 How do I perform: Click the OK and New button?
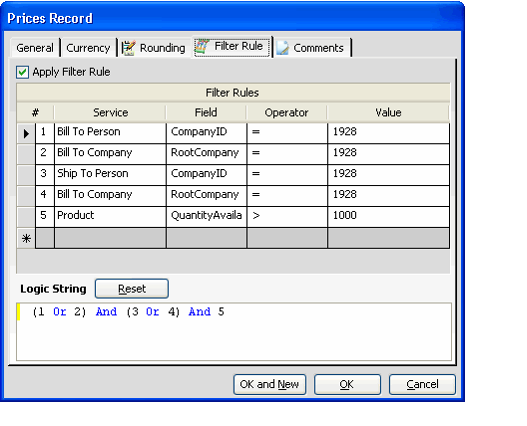(270, 384)
